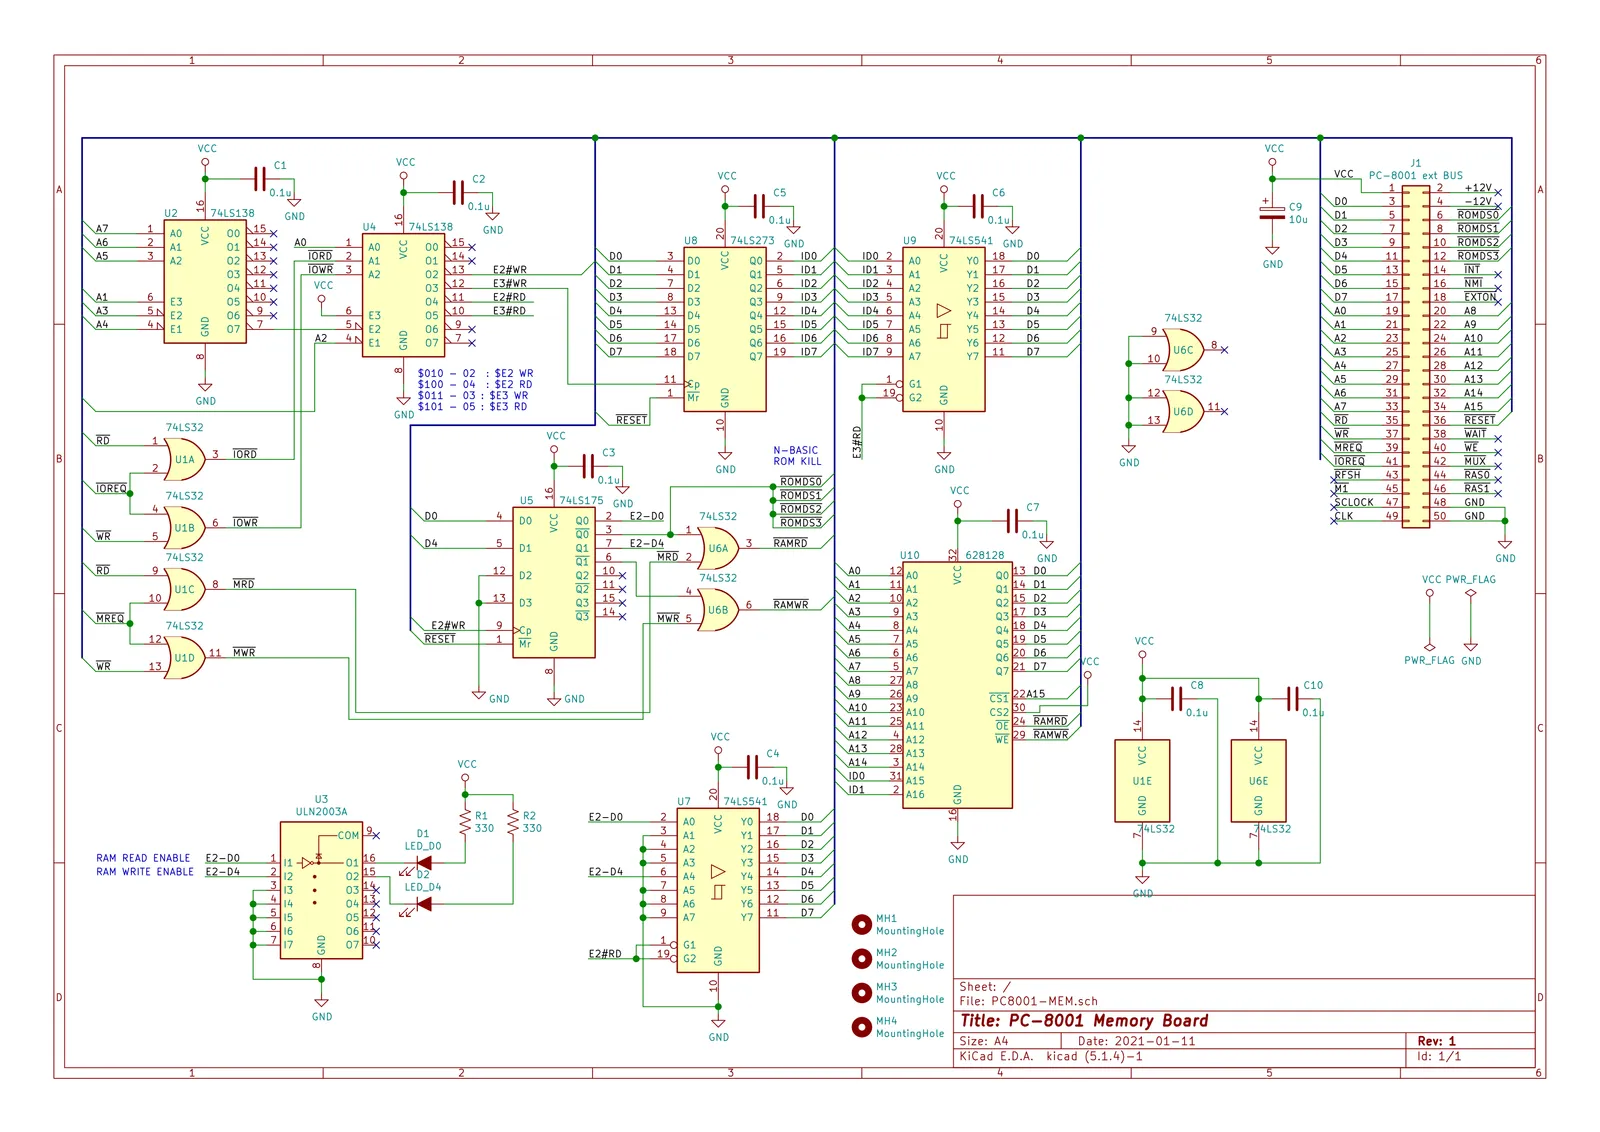Screen dimensions: 1600x1132
Task: Pick capacitor C5 above U8
Action: click(758, 206)
